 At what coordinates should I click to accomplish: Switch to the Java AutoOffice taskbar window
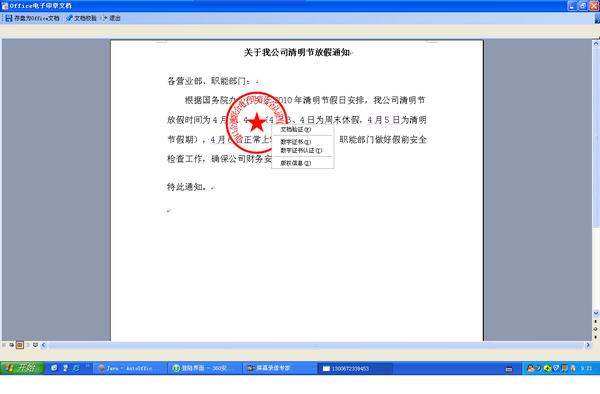[x=130, y=368]
